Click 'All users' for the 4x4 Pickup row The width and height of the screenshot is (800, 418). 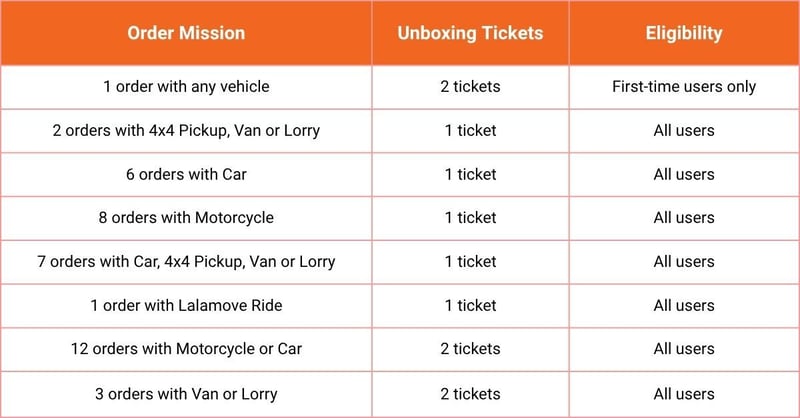[x=684, y=131]
